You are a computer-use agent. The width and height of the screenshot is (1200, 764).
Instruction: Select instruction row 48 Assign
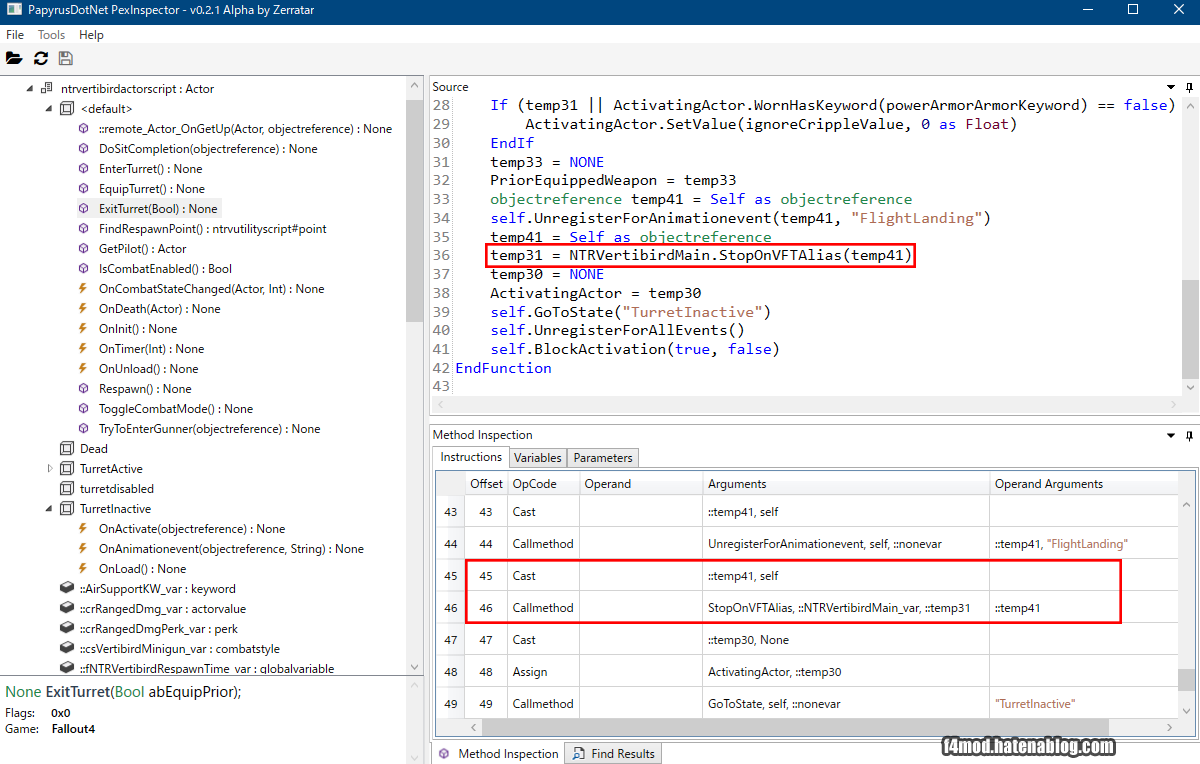click(x=807, y=672)
